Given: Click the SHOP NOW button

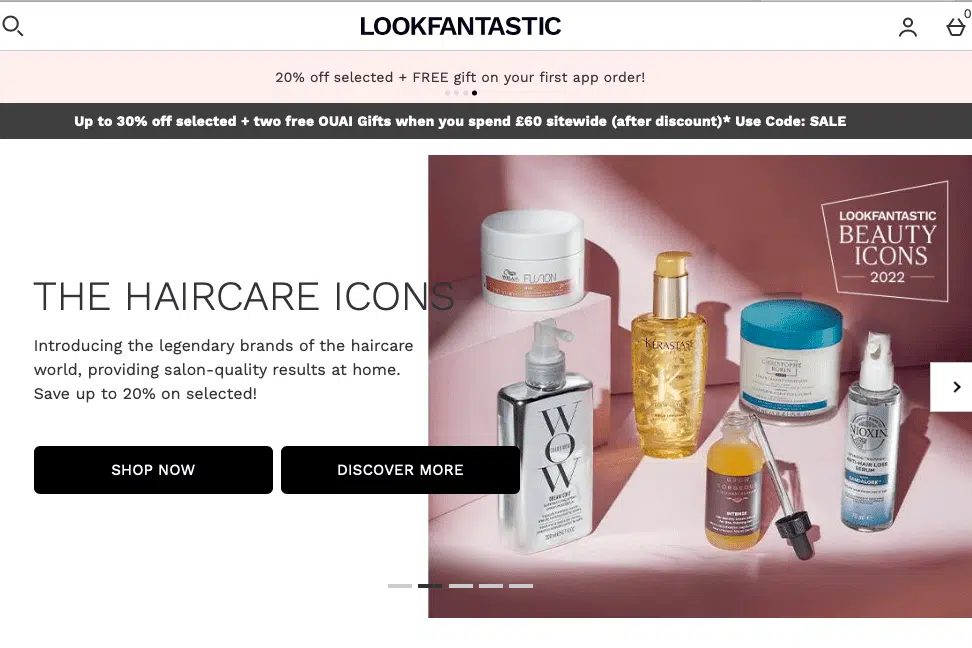Looking at the screenshot, I should tap(153, 470).
